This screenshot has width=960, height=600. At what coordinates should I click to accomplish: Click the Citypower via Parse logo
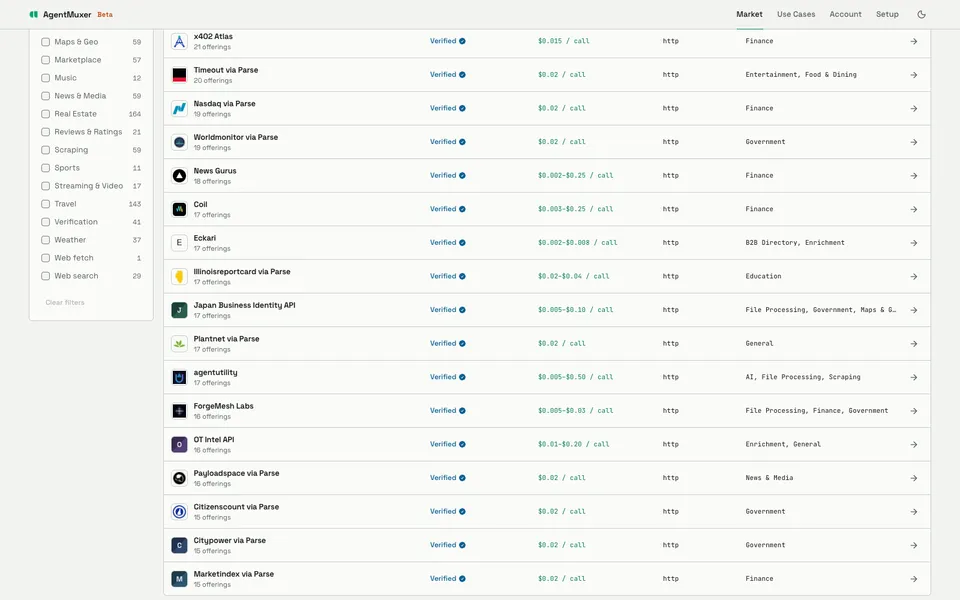point(179,545)
